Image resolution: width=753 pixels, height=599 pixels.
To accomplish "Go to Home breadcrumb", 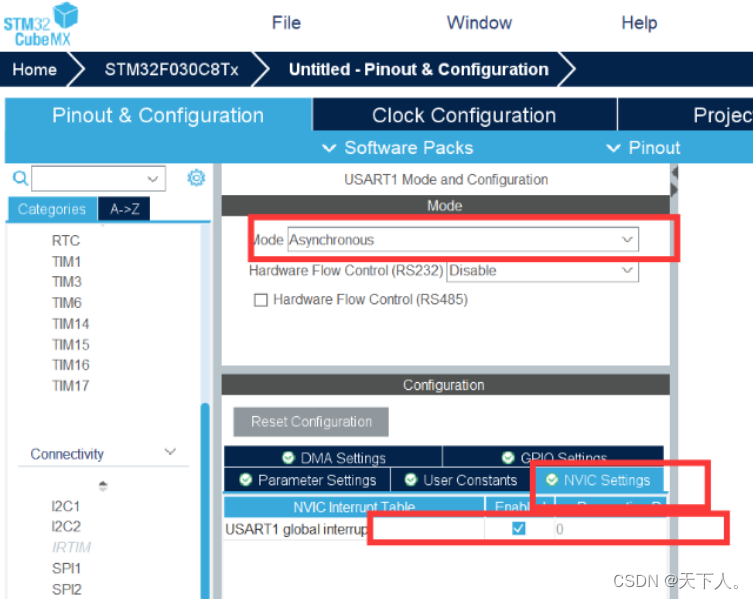I will [x=35, y=69].
